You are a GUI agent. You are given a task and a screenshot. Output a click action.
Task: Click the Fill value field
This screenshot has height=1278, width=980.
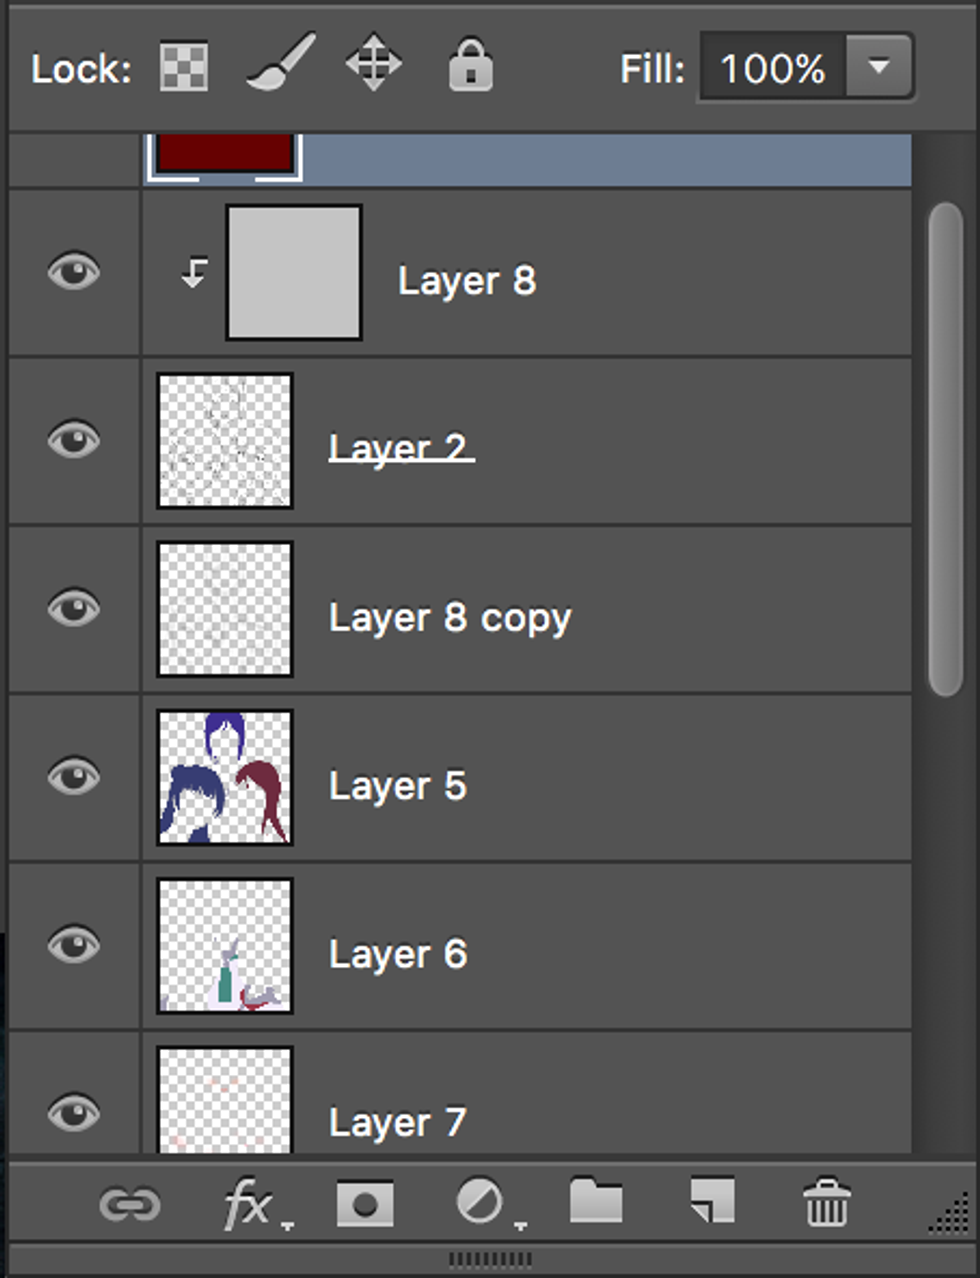tap(772, 68)
